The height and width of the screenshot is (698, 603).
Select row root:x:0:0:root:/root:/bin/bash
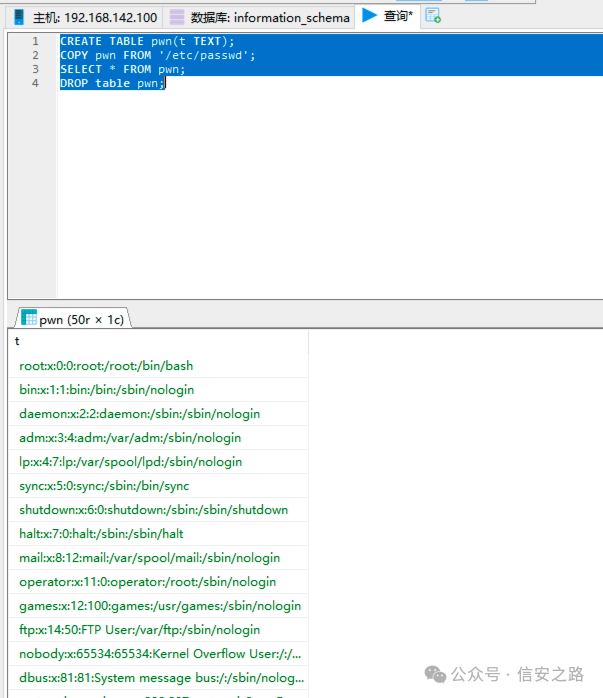[x=158, y=366]
